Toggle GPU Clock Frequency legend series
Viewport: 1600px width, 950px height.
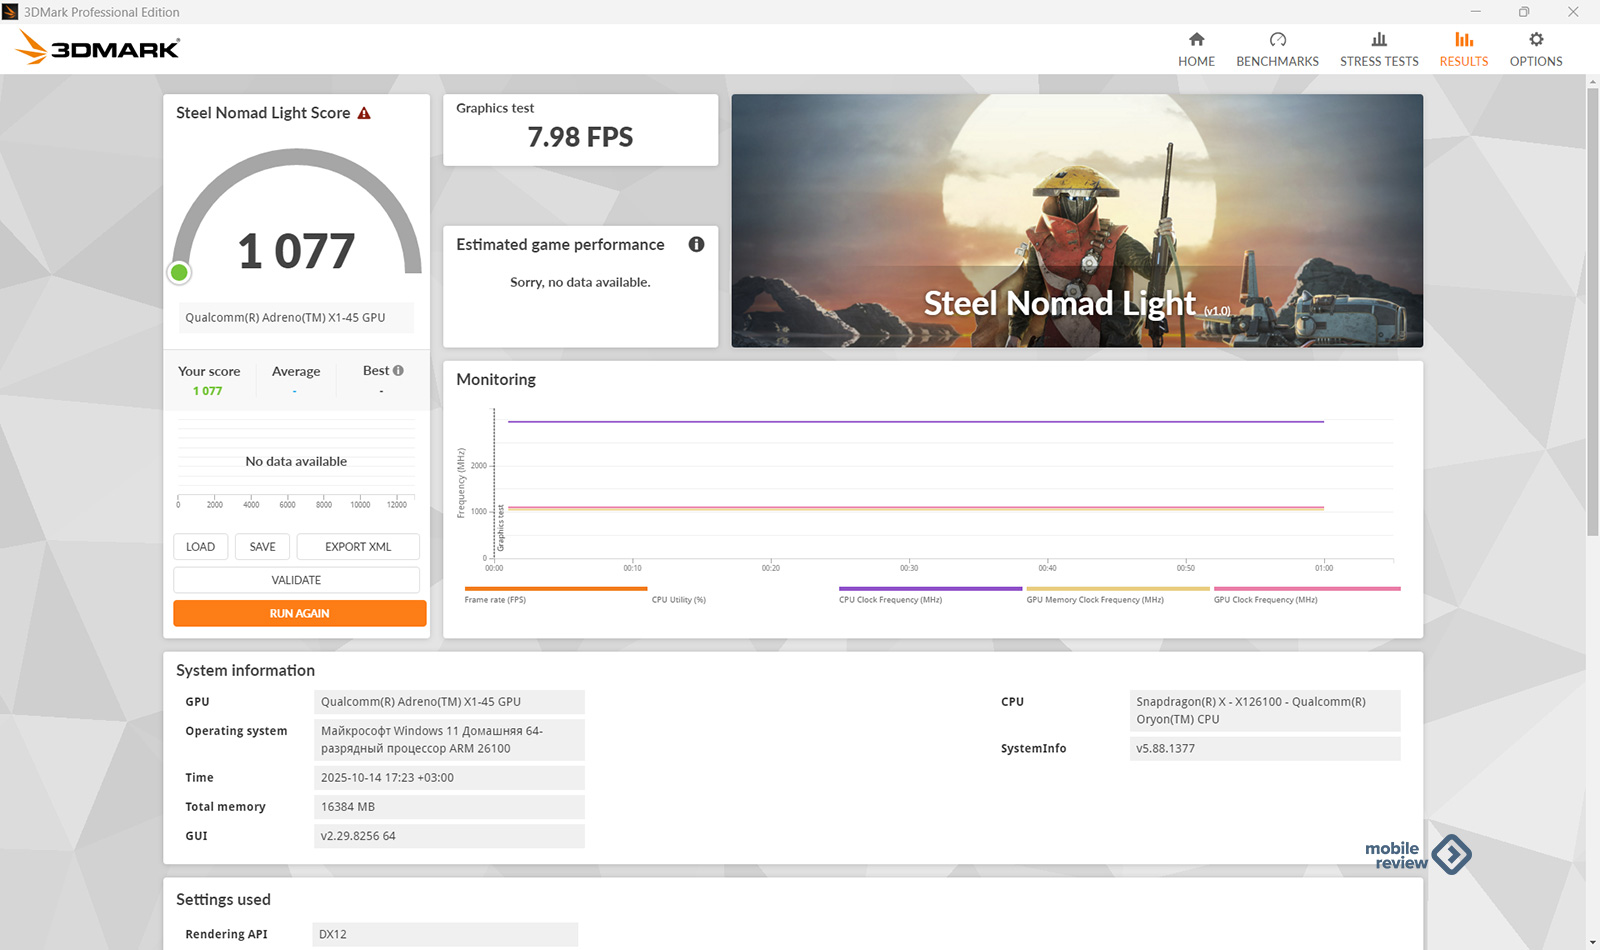click(x=1265, y=599)
